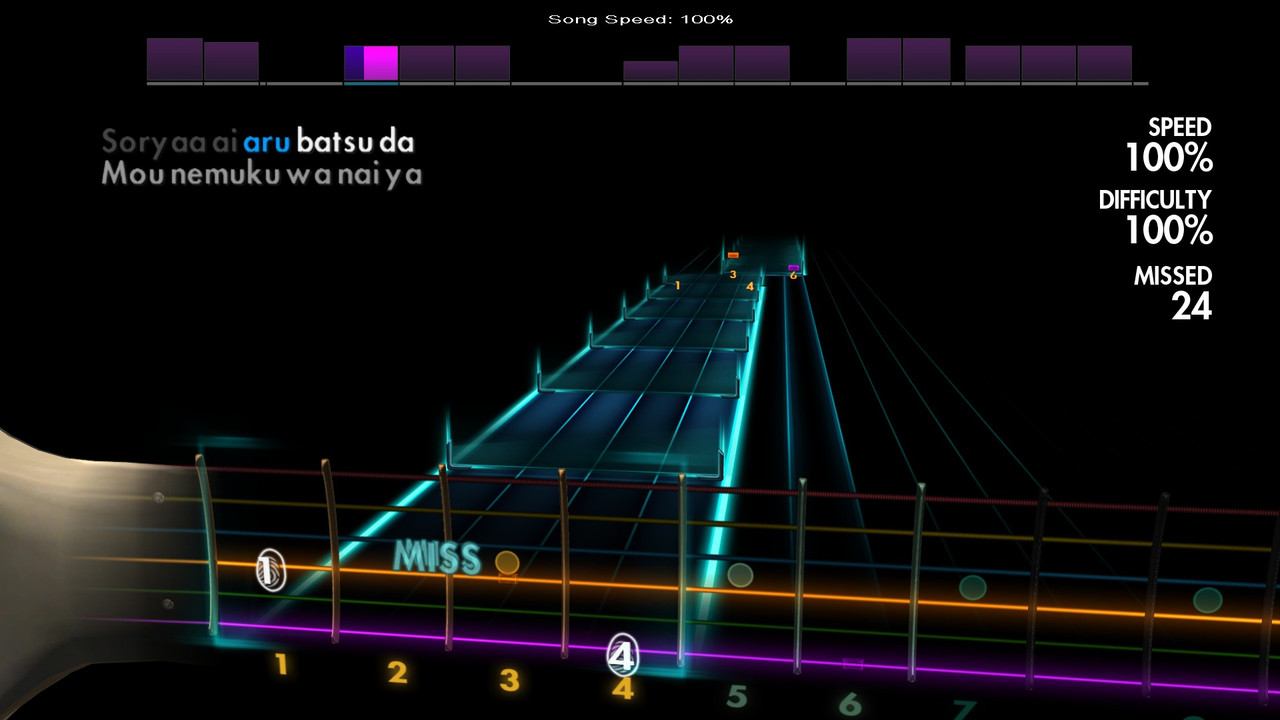The height and width of the screenshot is (720, 1280).
Task: Click fret number 1 label
Action: (x=282, y=664)
